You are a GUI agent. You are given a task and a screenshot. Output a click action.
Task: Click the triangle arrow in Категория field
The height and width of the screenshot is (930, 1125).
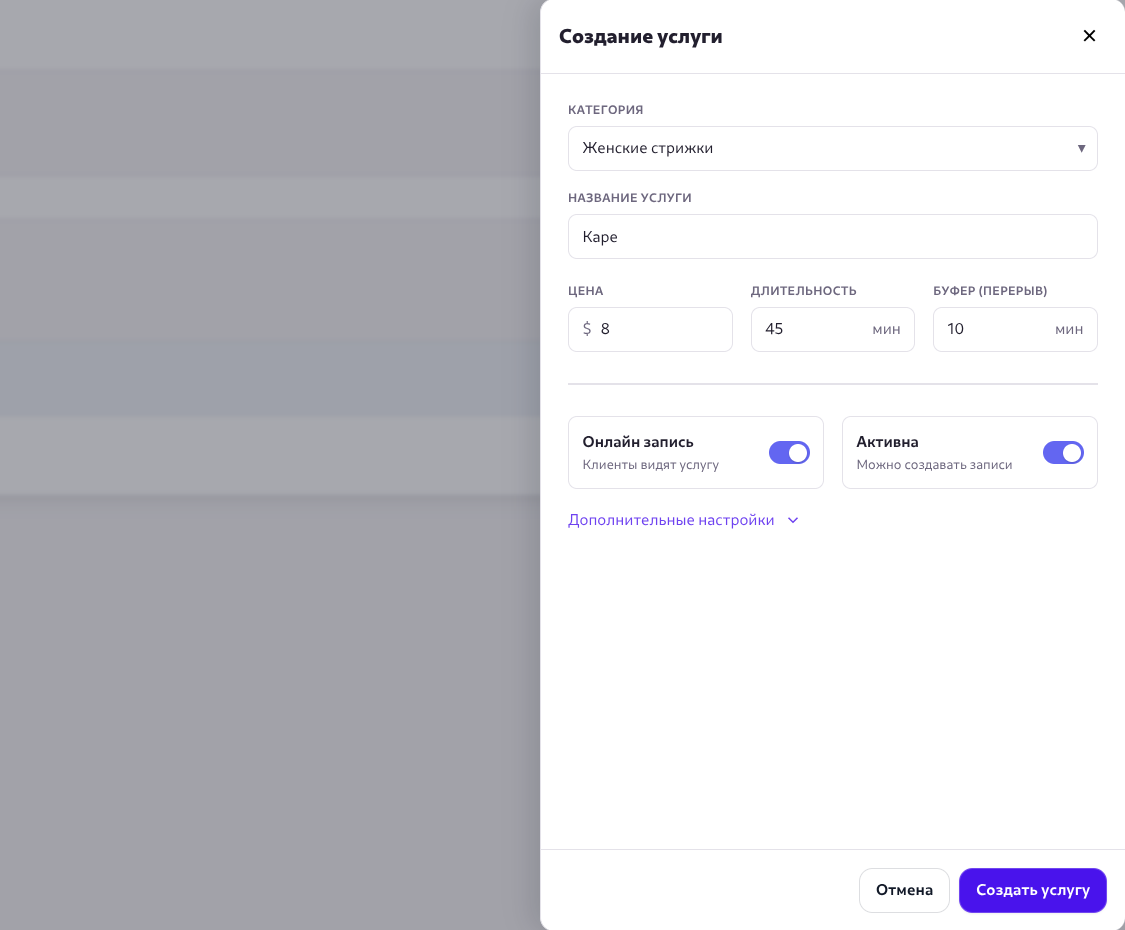(1081, 148)
